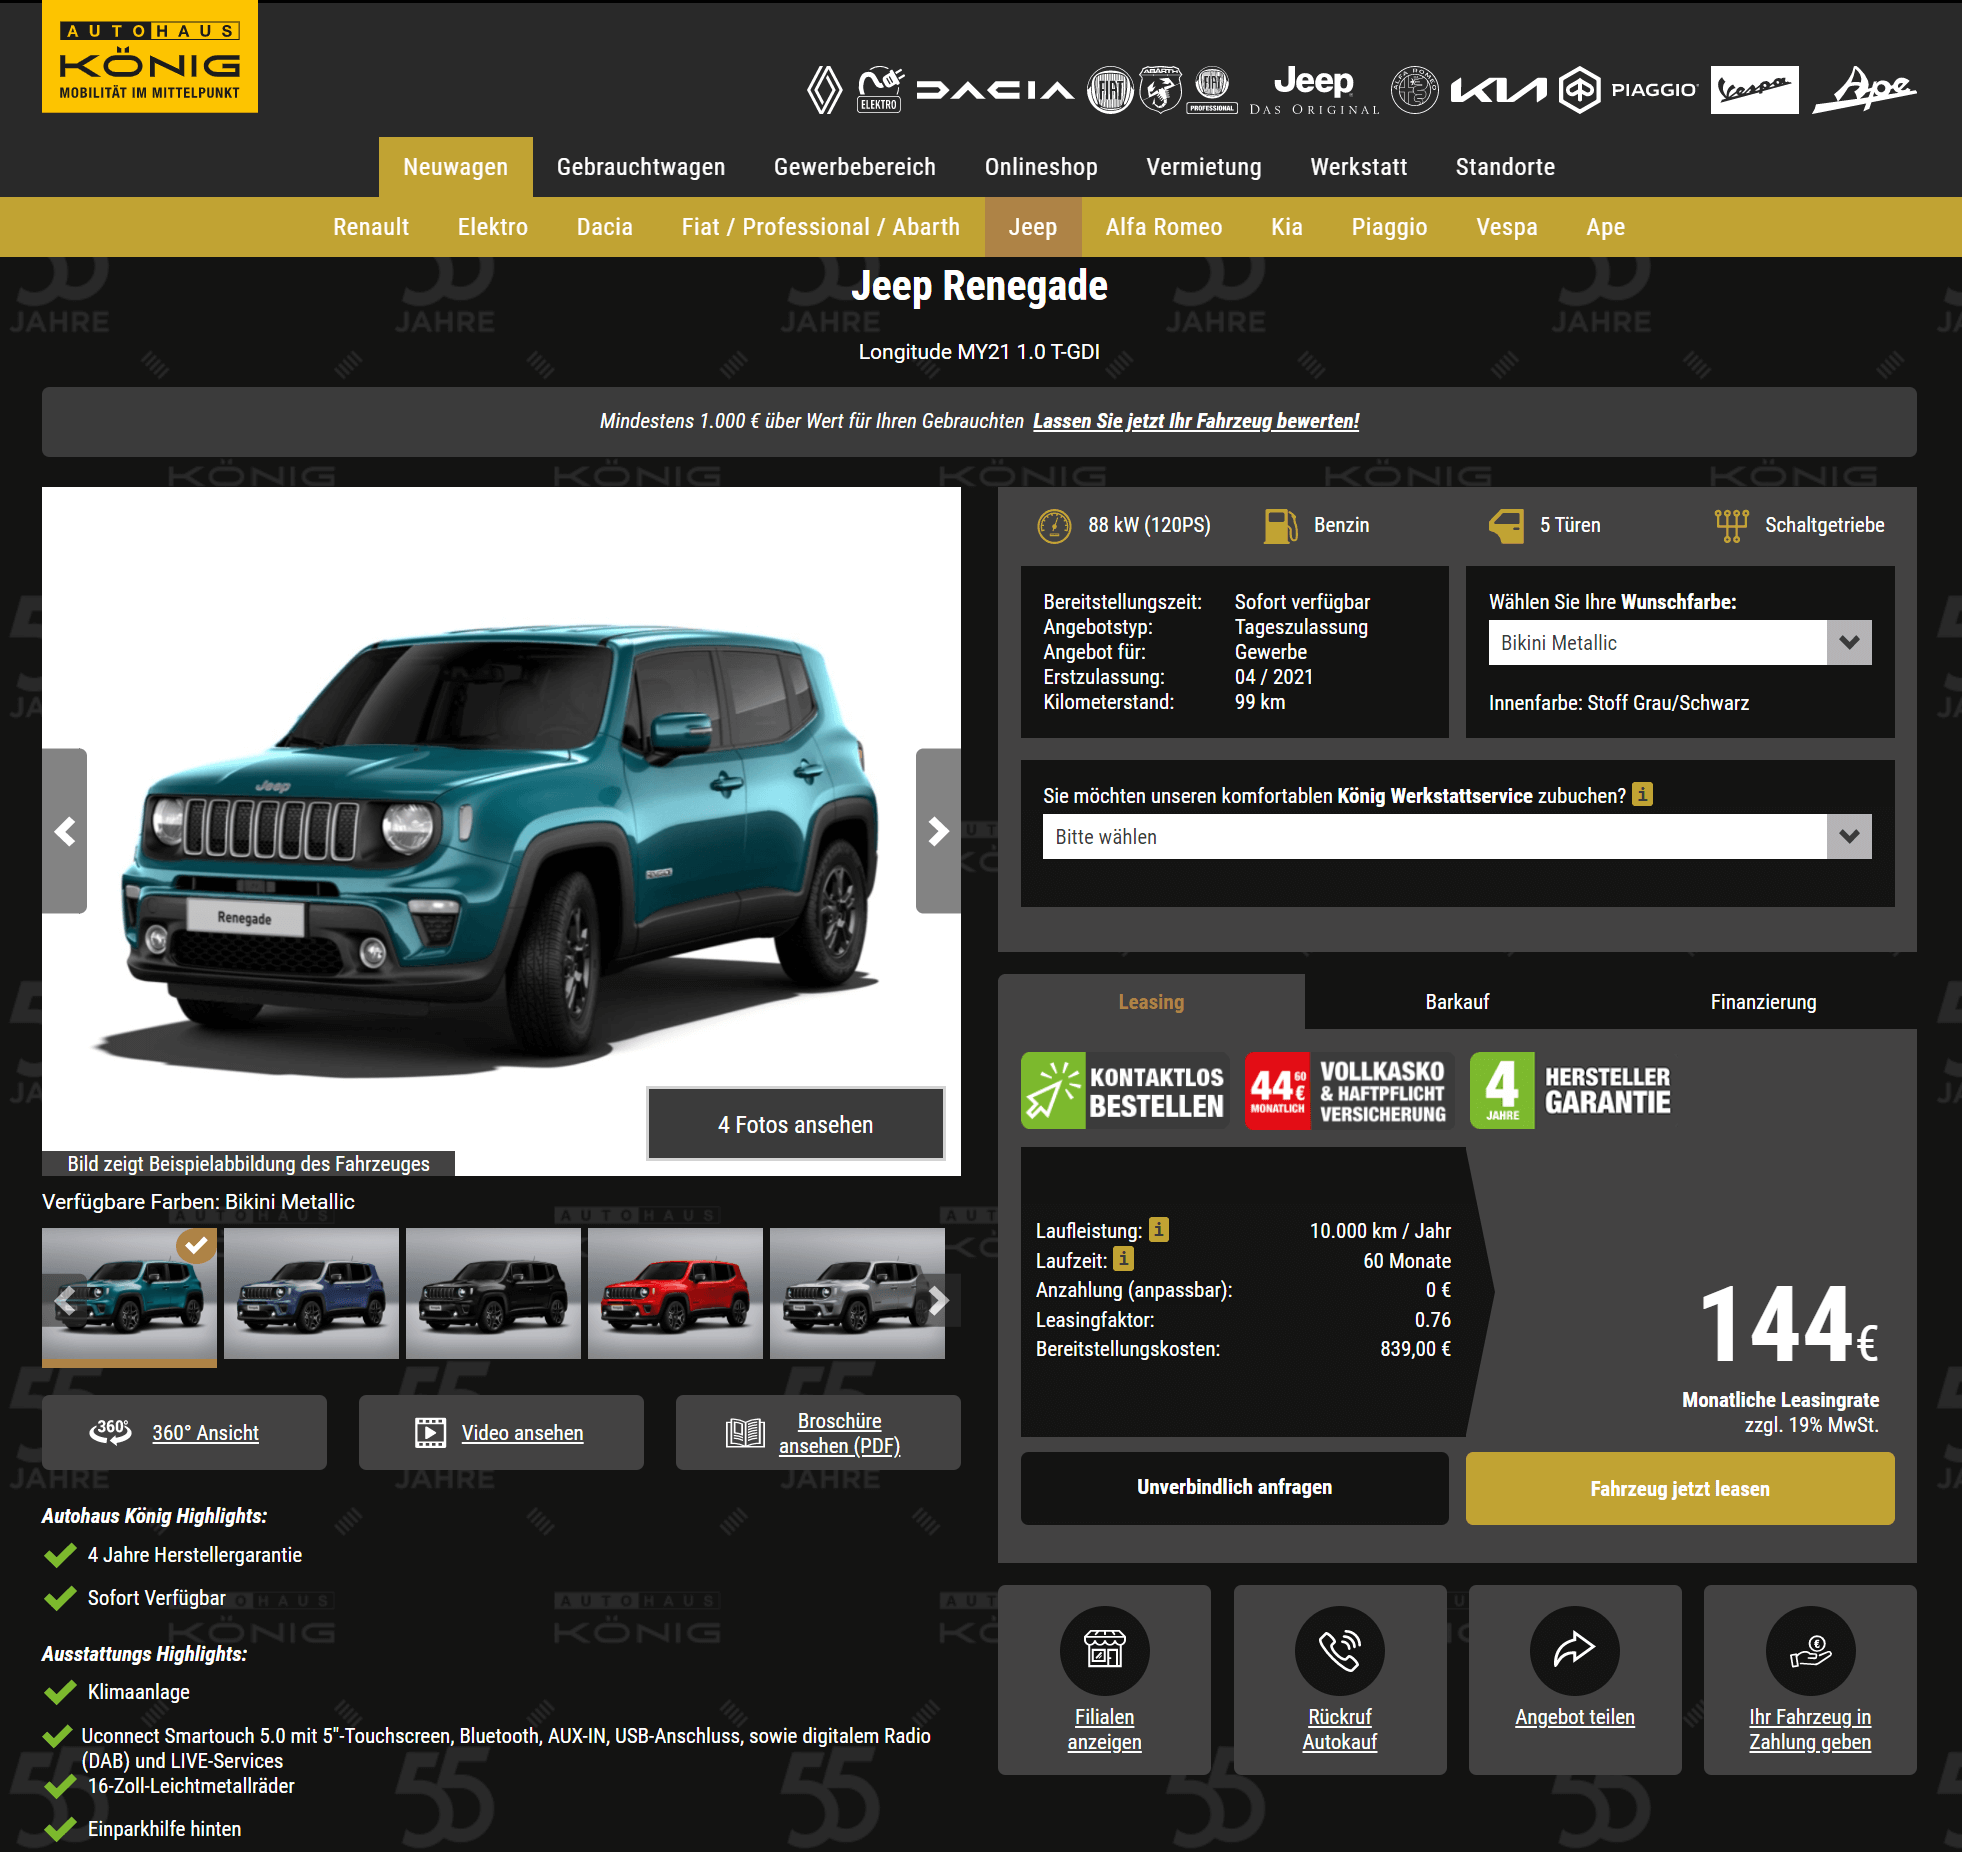Screen dimensions: 1962x1852
Task: Switch to the Barkauf tab
Action: pos(1457,1001)
